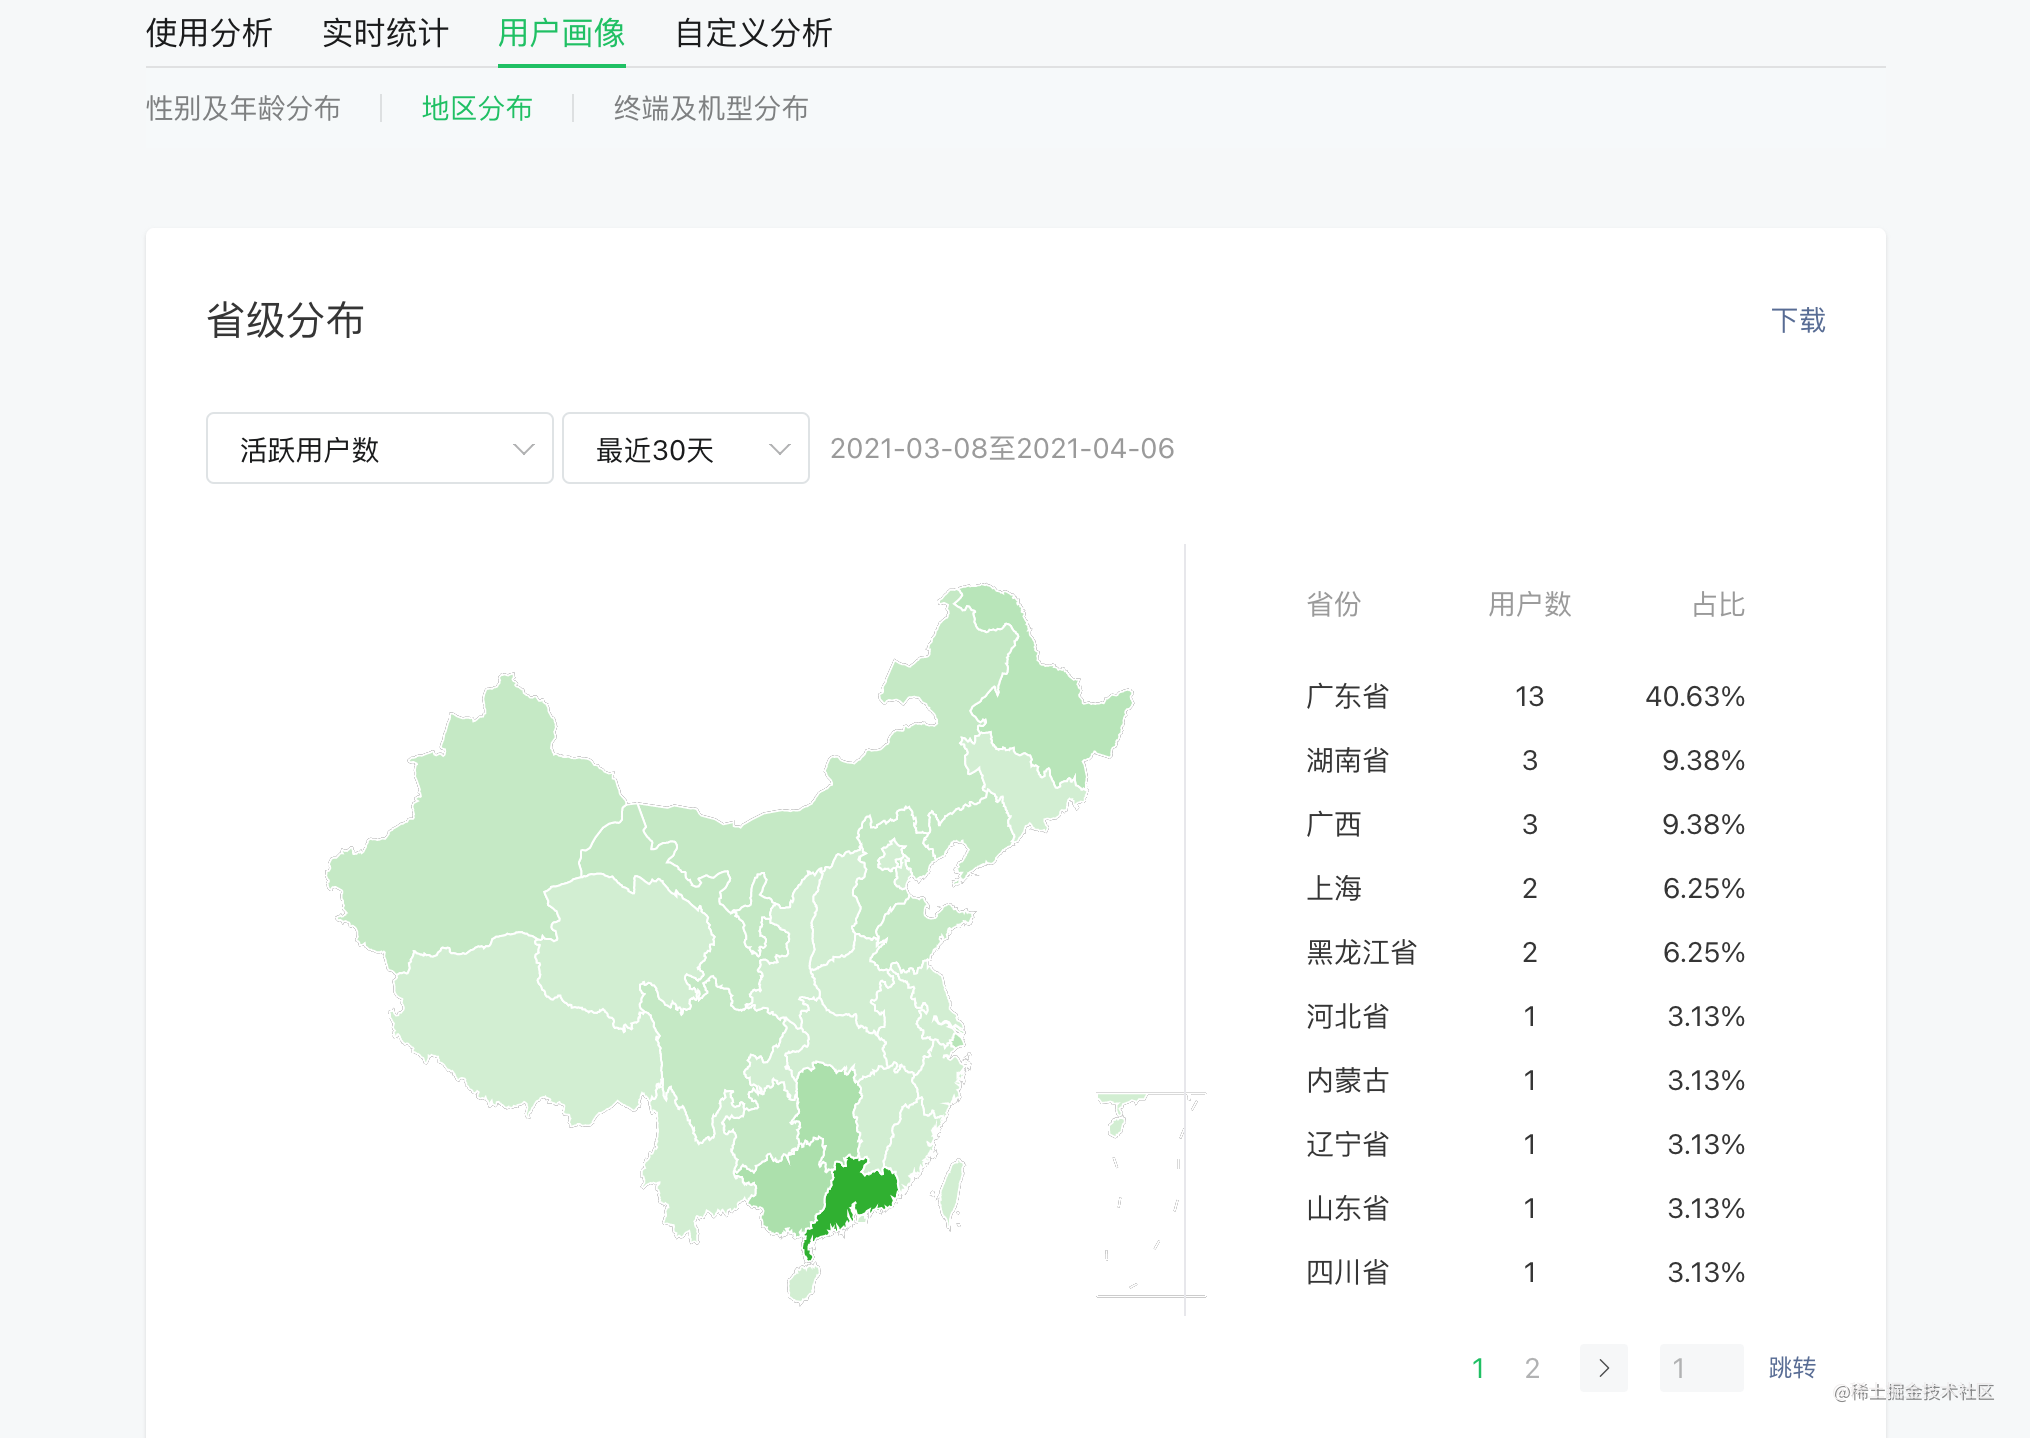Go to the 自定义分析 tab
Screen dimensions: 2030x1438
pos(753,33)
